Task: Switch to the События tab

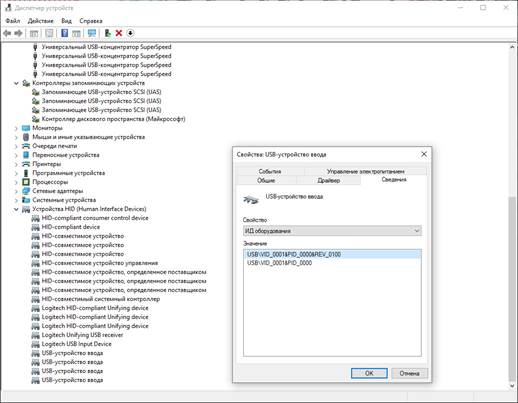Action: tap(270, 171)
